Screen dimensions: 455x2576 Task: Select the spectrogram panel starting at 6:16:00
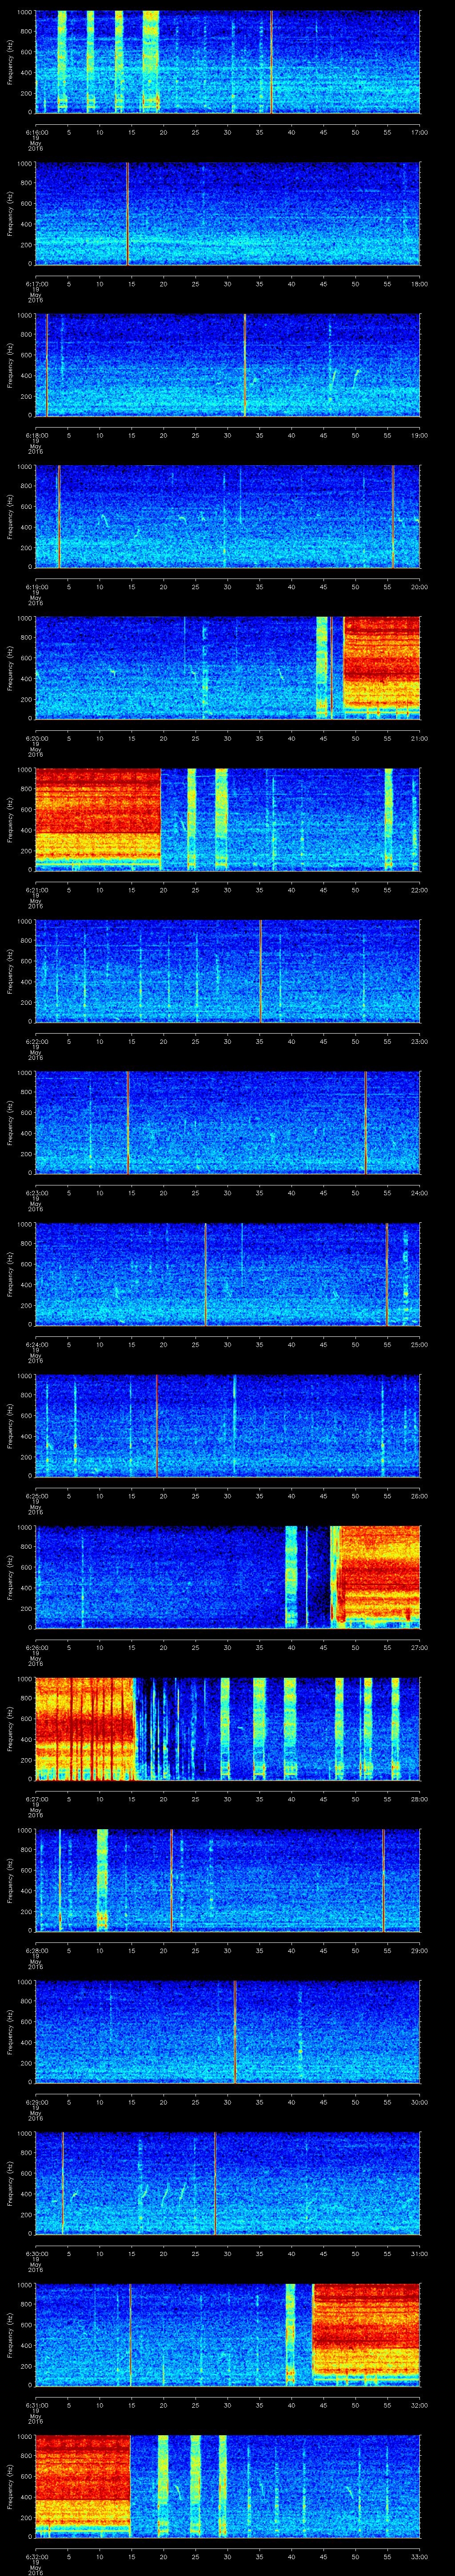228,62
